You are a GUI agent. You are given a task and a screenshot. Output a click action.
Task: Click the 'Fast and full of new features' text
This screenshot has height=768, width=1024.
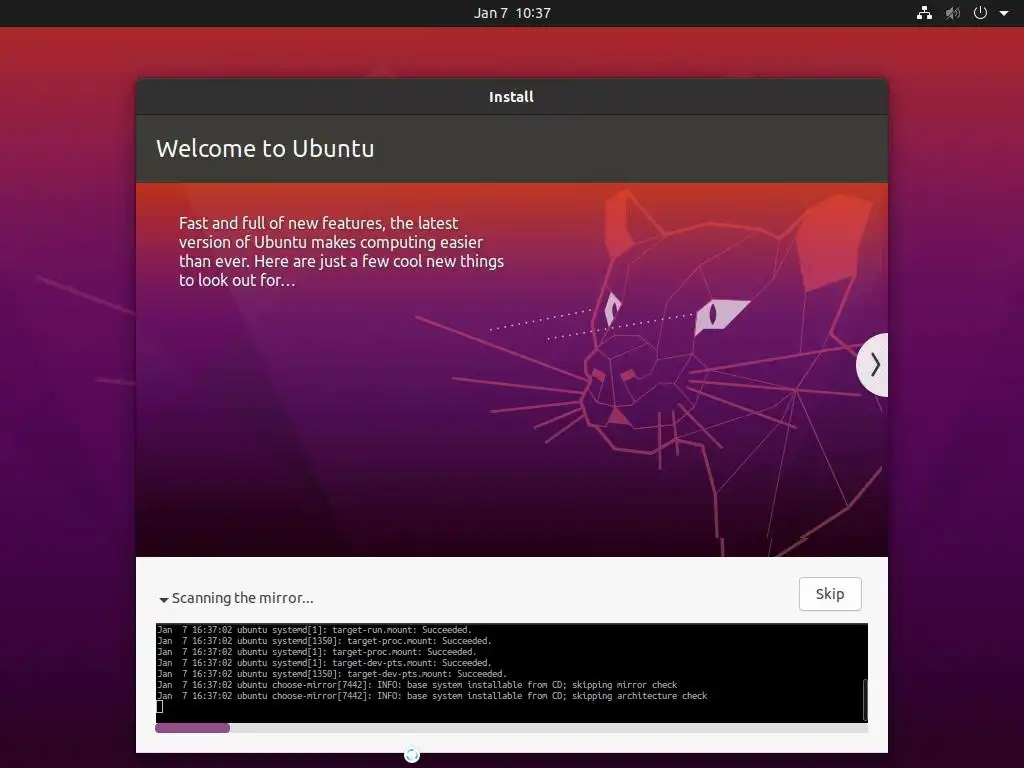pyautogui.click(x=342, y=251)
